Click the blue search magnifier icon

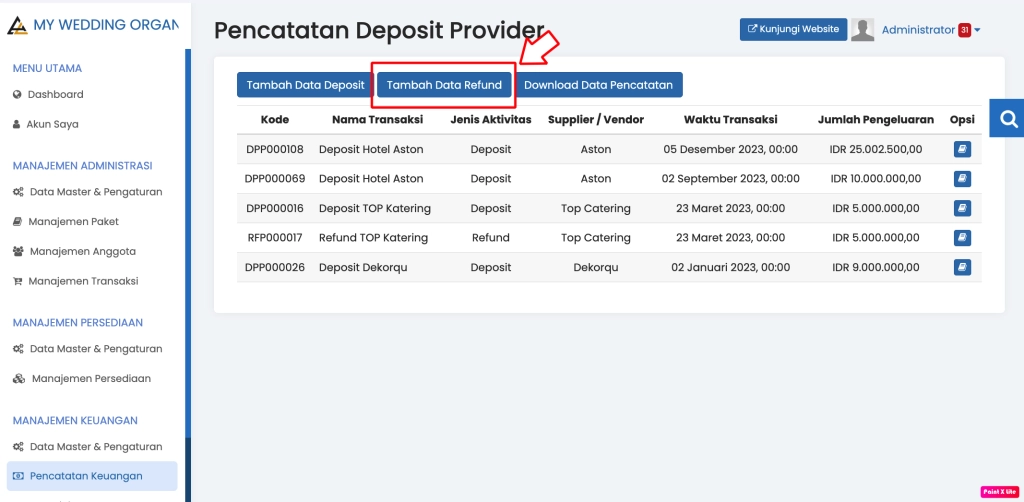[1008, 118]
